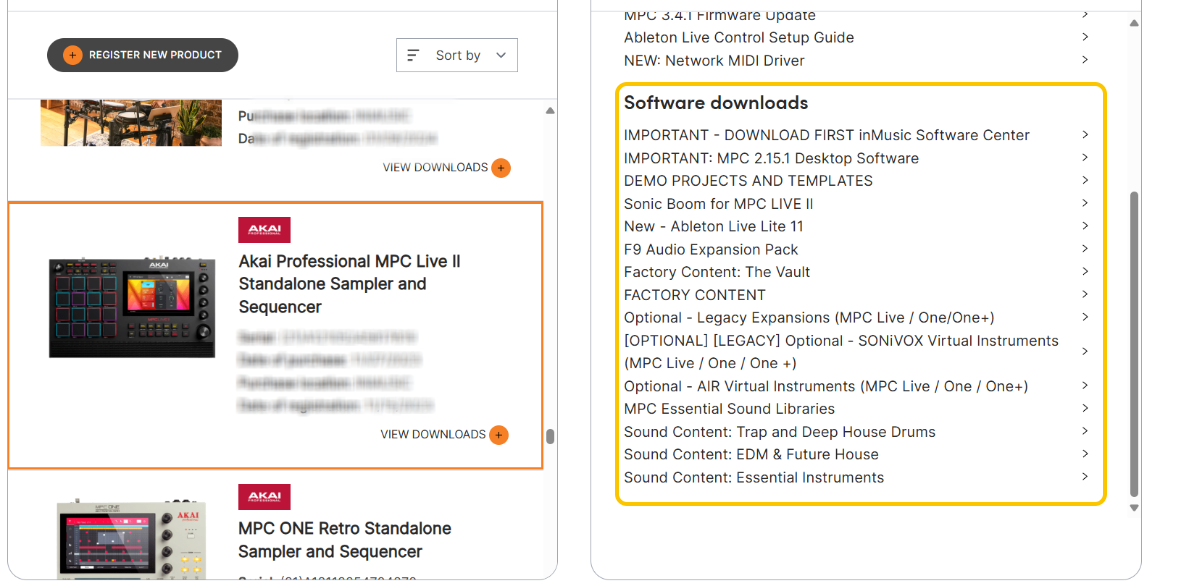Expand chevron for Ableton Live Control Setup Guide

click(x=1085, y=36)
